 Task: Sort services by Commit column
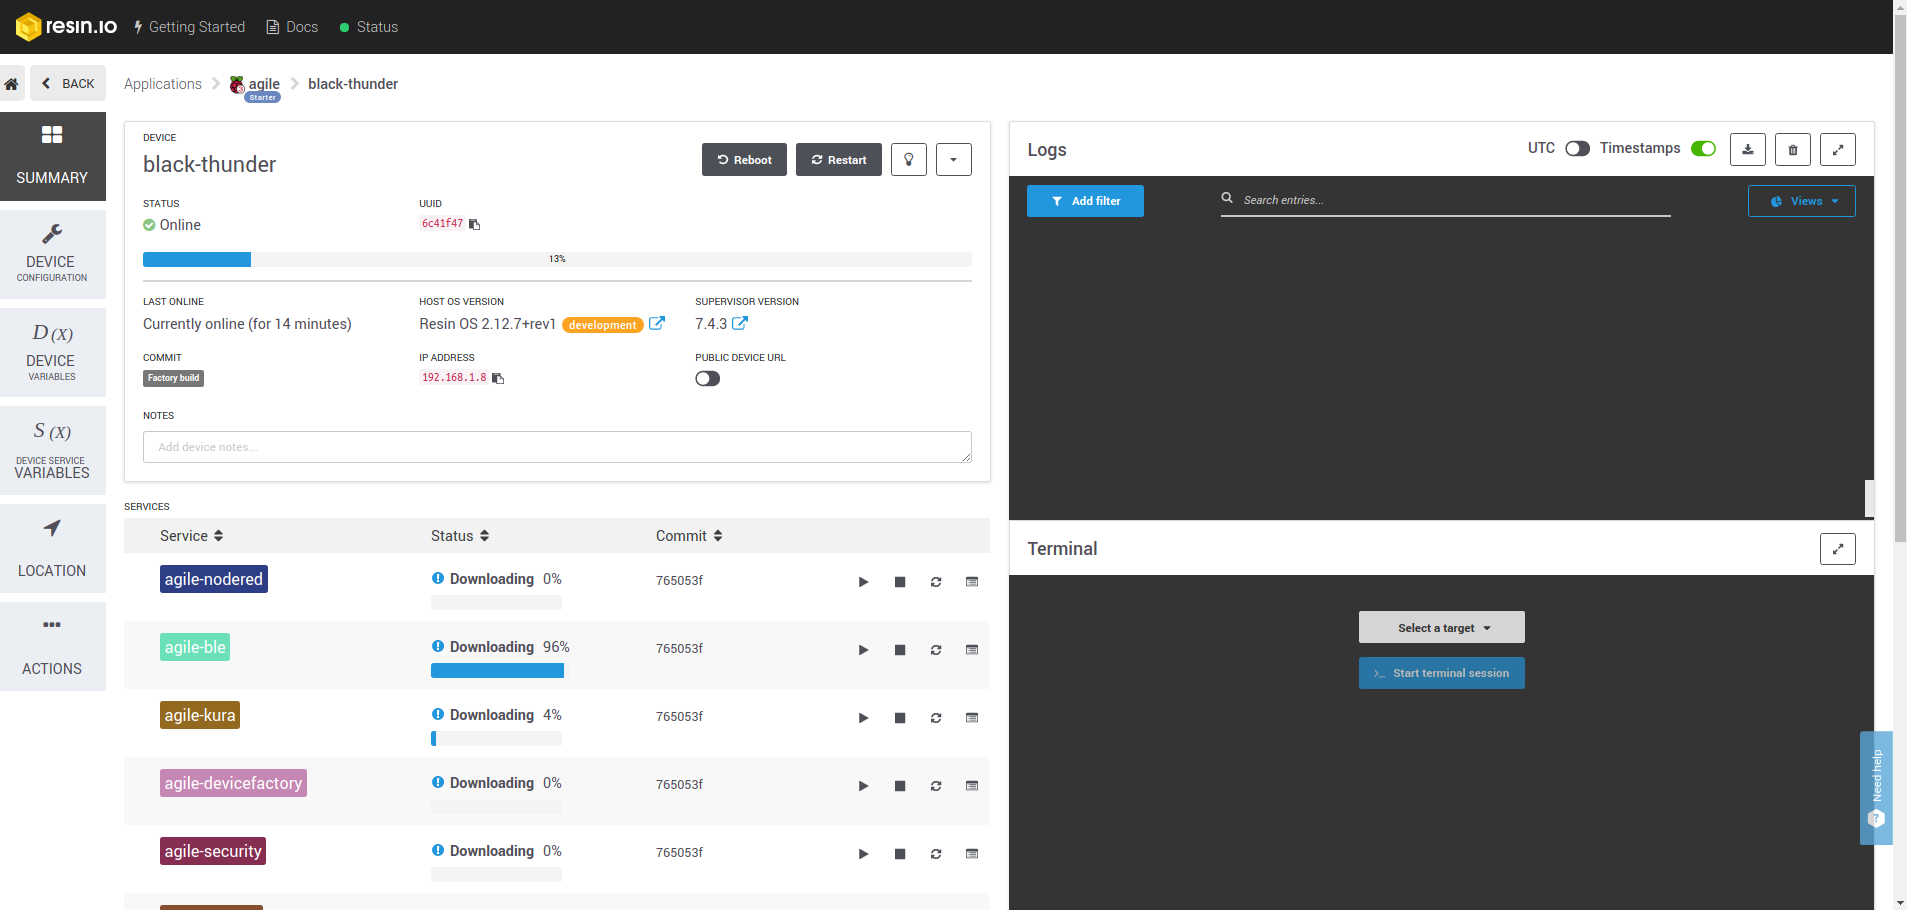click(689, 536)
